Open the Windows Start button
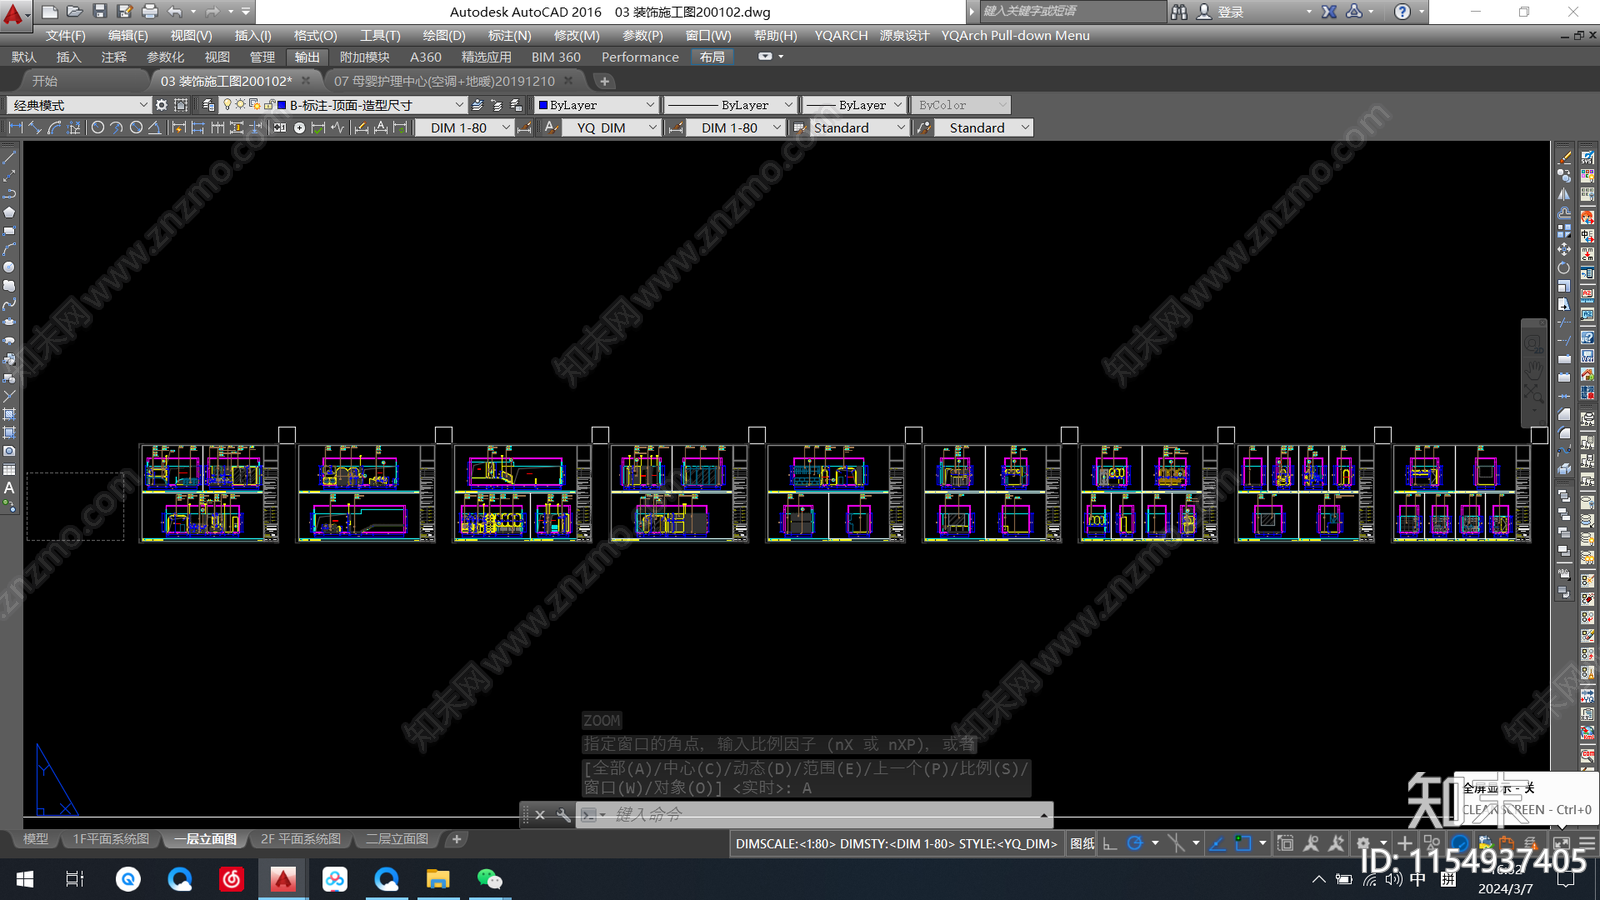The image size is (1600, 900). coord(24,879)
